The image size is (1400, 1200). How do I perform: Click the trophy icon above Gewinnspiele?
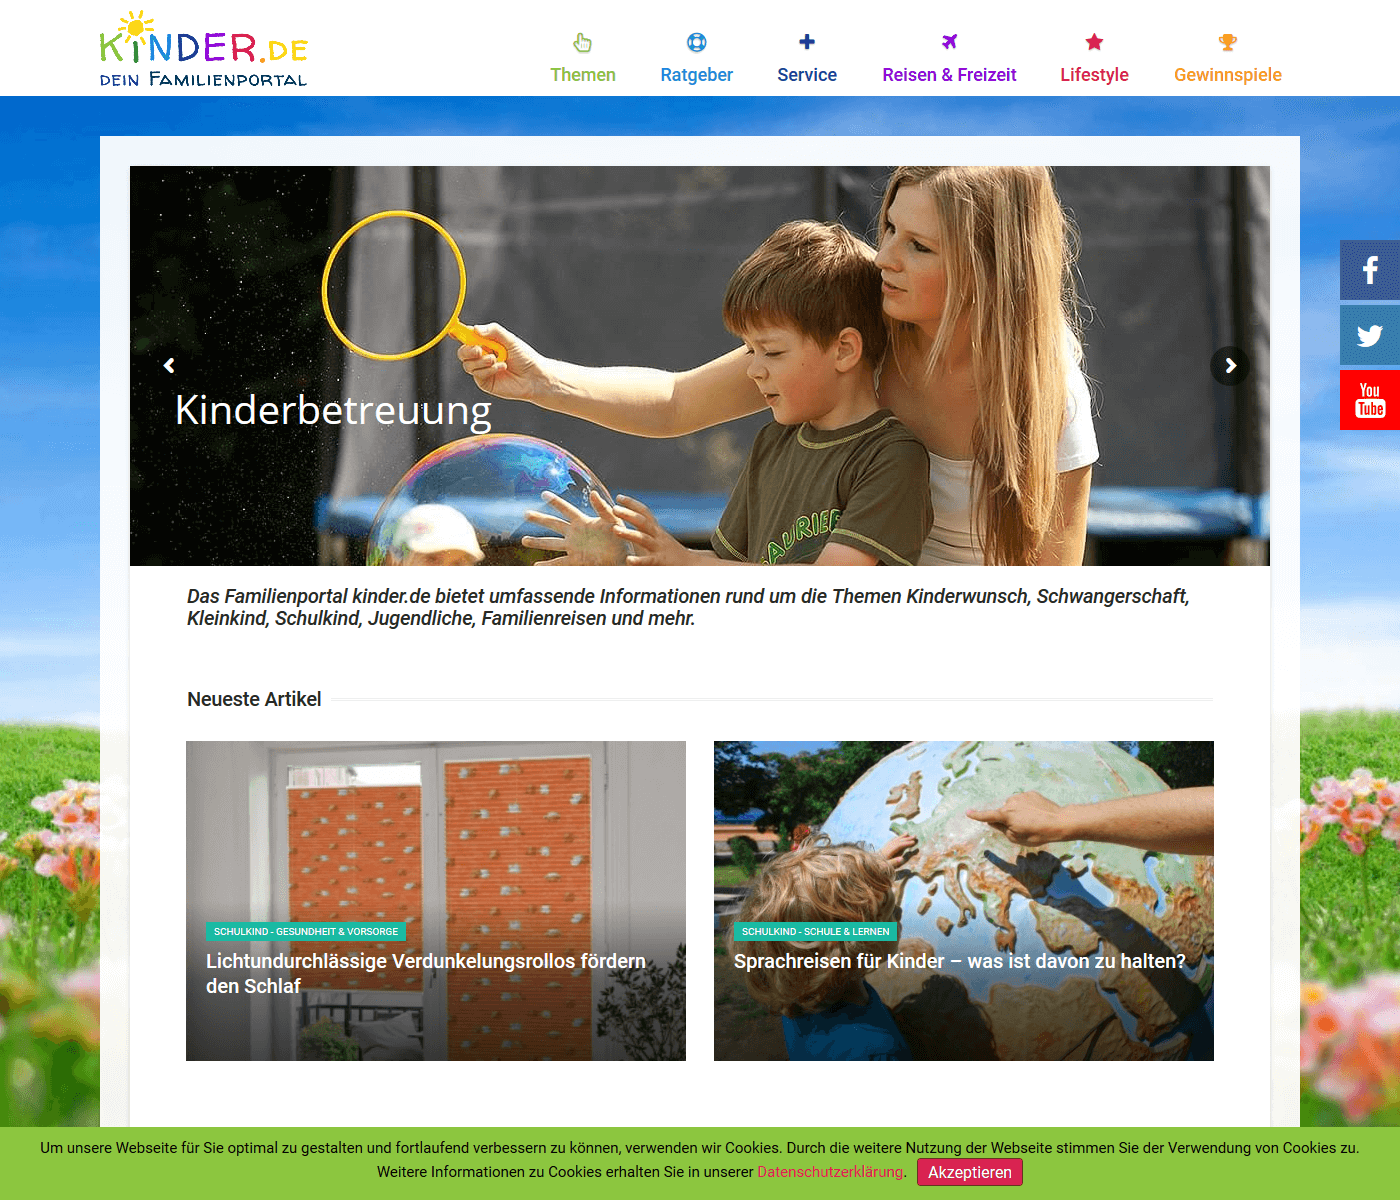1228,42
